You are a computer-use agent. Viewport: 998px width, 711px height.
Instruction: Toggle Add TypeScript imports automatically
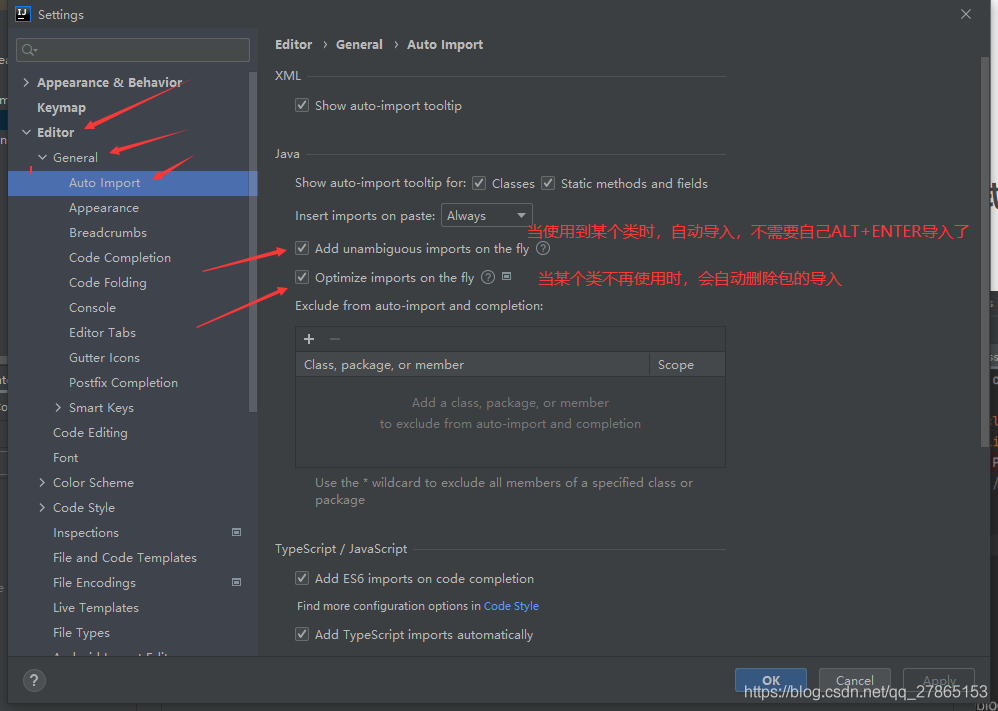point(302,634)
